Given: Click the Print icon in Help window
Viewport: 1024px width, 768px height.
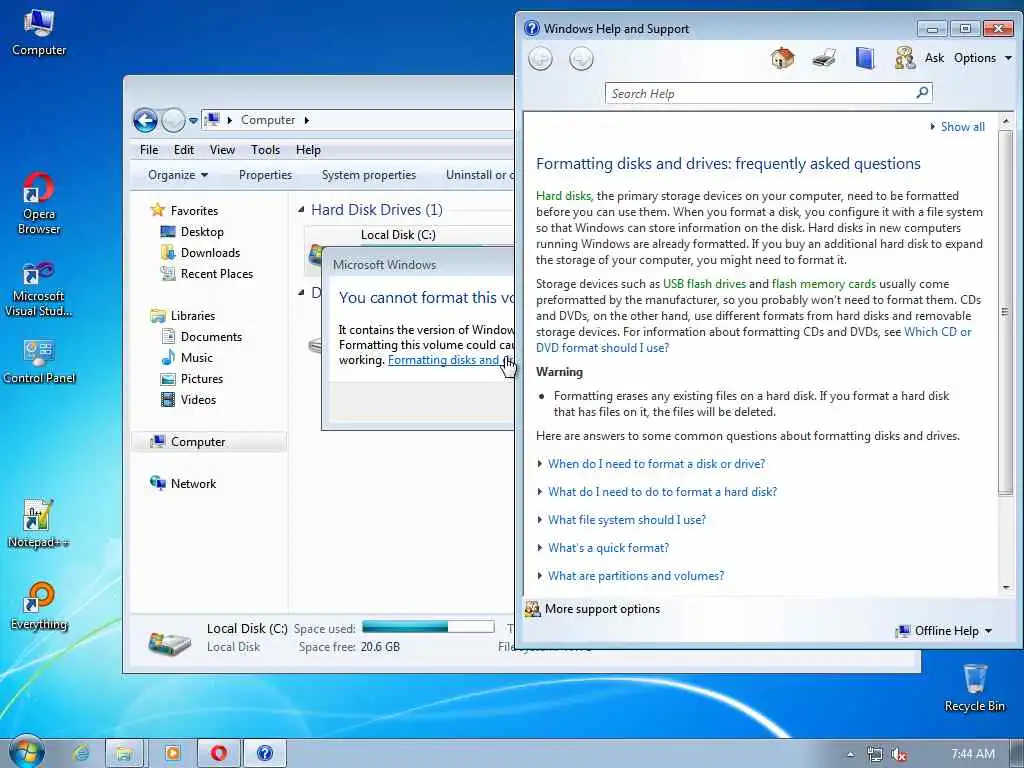Looking at the screenshot, I should point(824,58).
